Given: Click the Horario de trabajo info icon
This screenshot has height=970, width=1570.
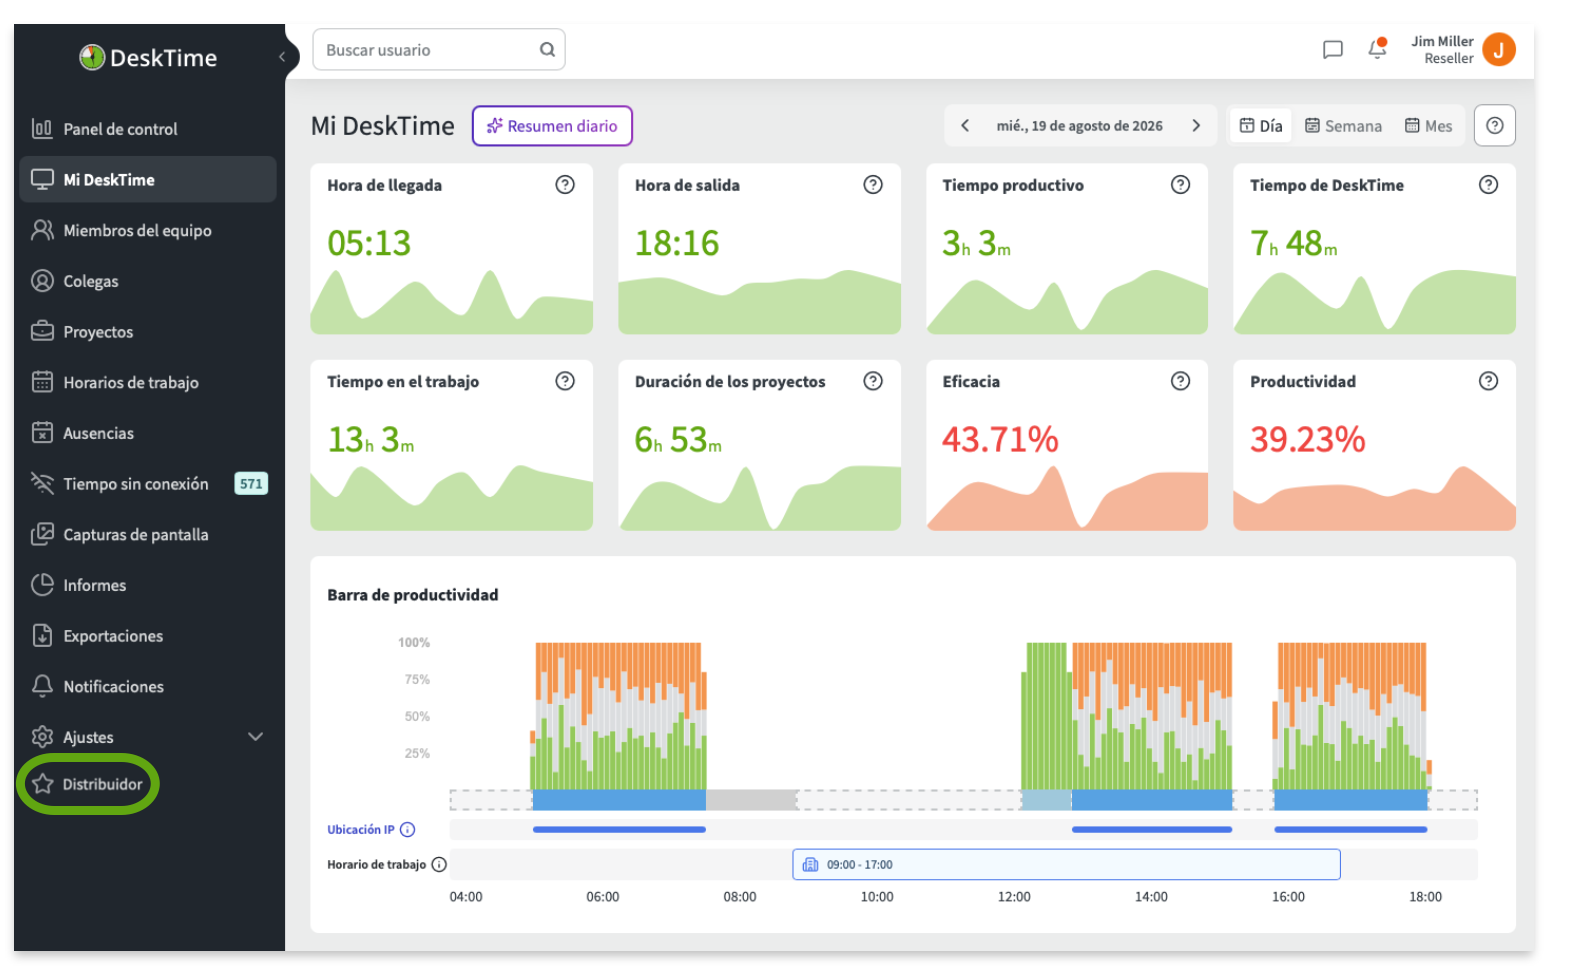Looking at the screenshot, I should point(439,865).
